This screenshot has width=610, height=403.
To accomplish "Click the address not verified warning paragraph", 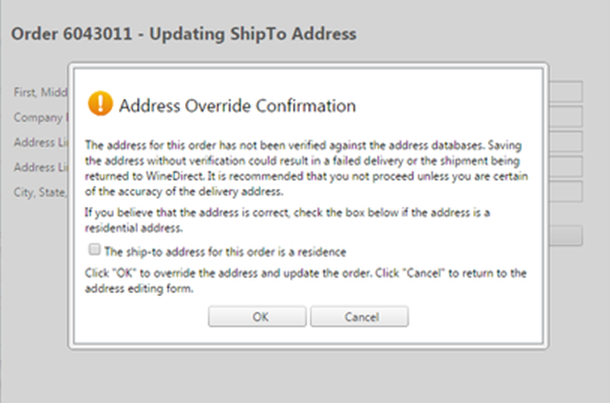I will (x=307, y=168).
